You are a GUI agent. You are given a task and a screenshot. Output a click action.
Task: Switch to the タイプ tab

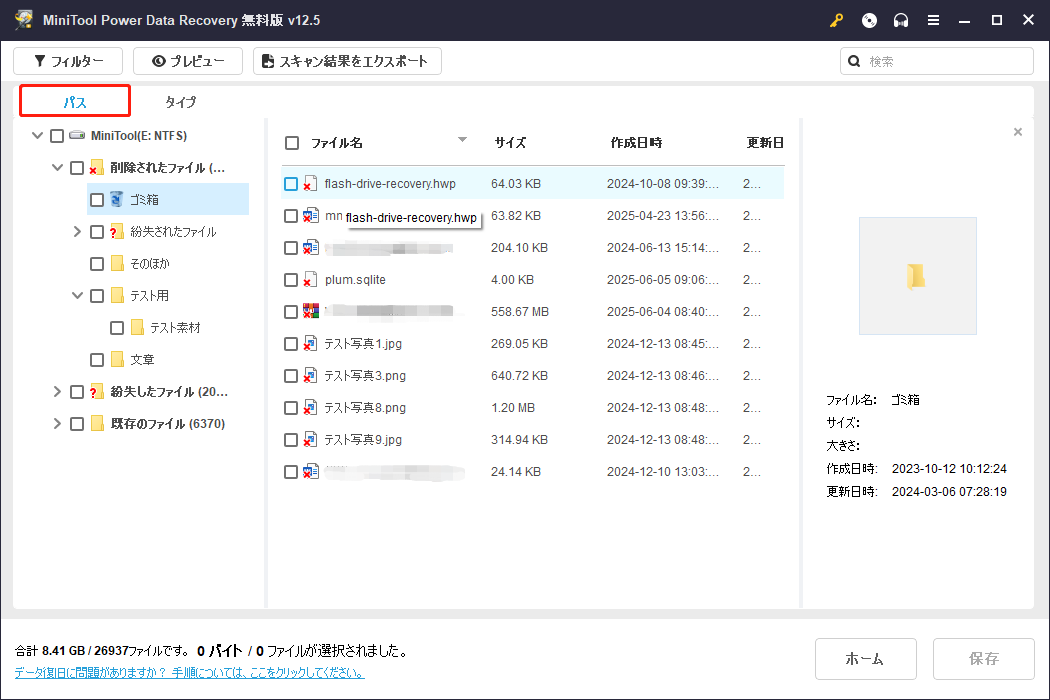(181, 102)
